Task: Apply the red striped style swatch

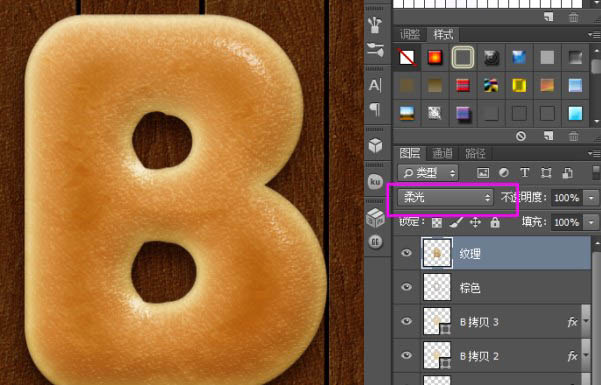Action: click(463, 85)
